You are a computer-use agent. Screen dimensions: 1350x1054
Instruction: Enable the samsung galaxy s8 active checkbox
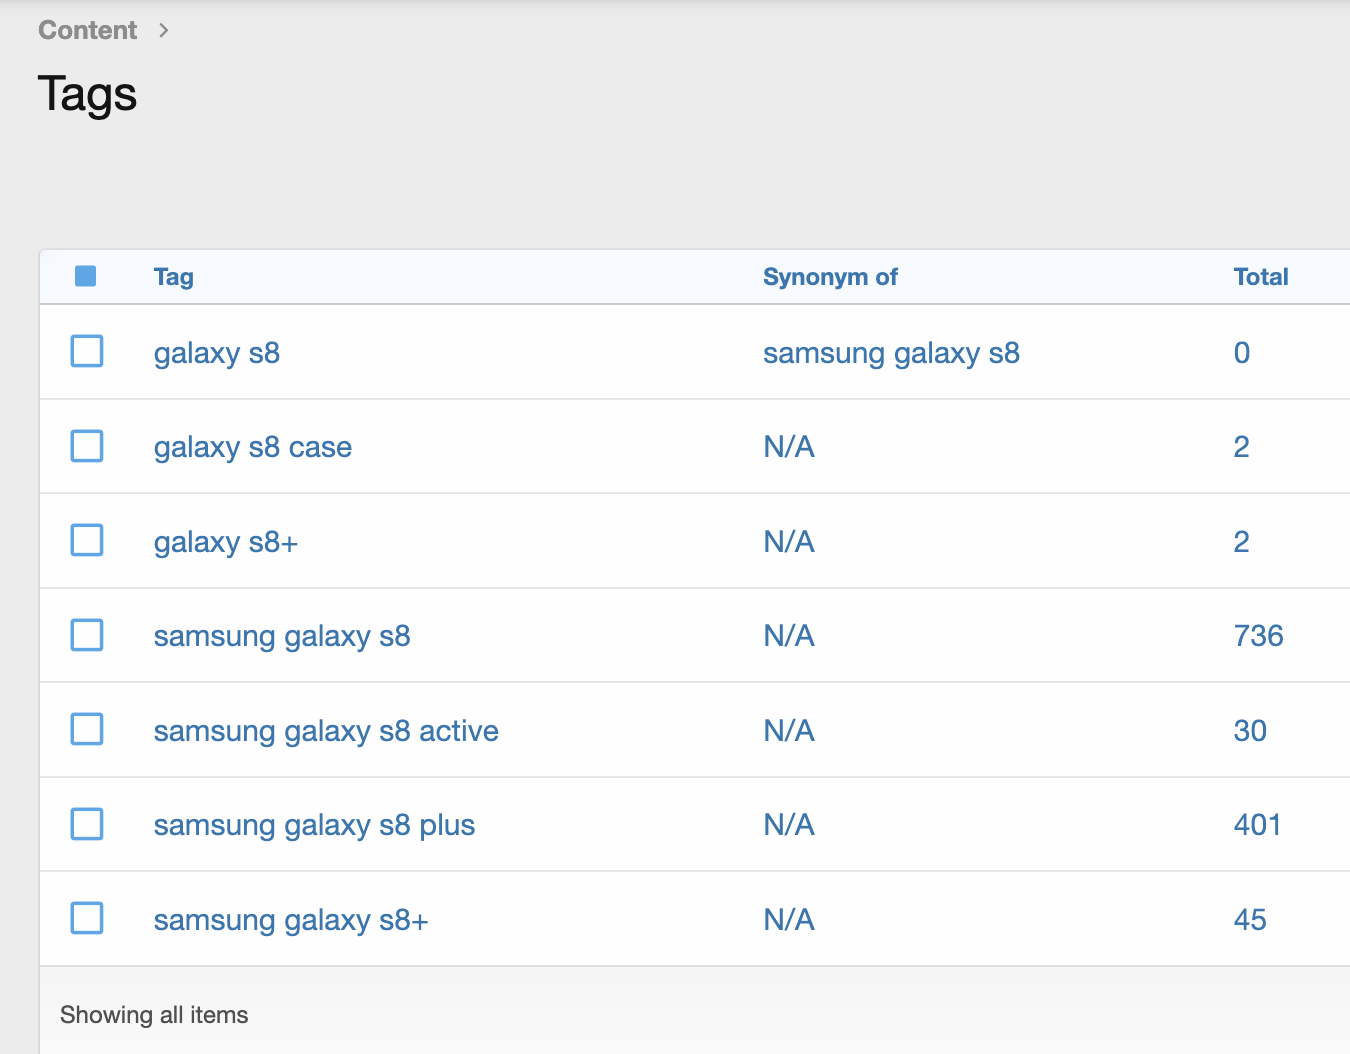pyautogui.click(x=87, y=729)
